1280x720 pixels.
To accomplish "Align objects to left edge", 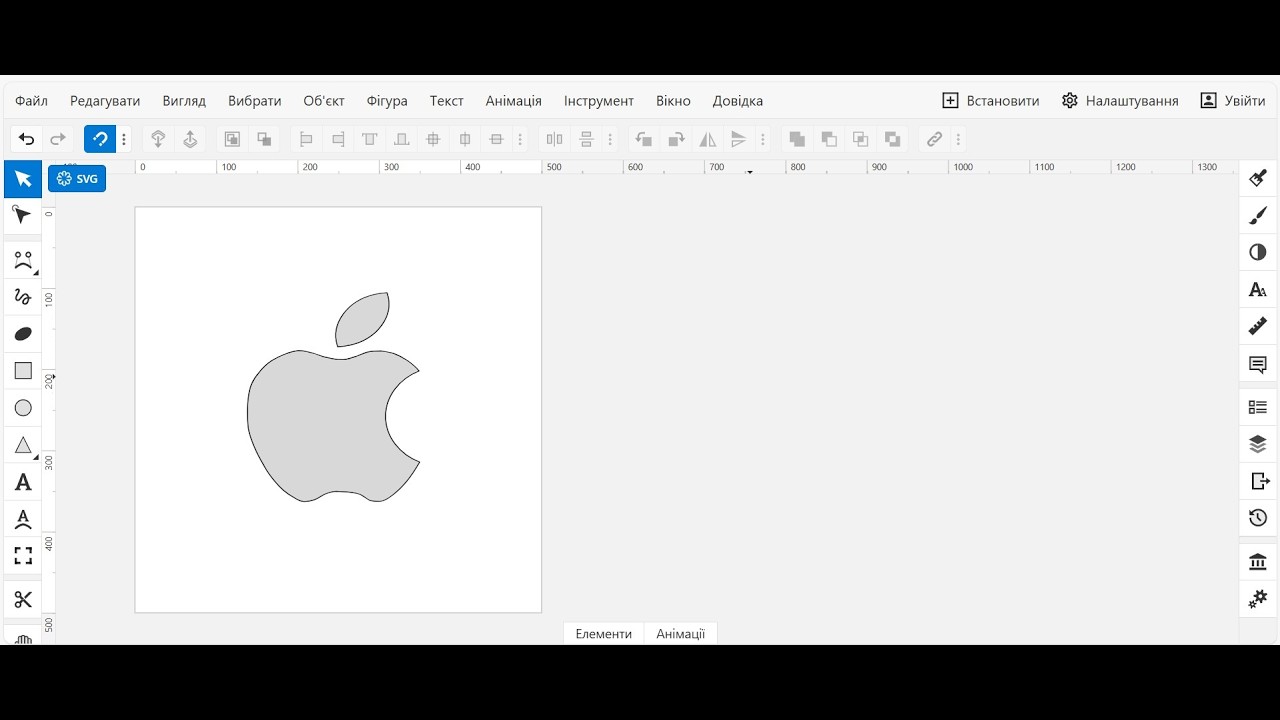I will pos(306,139).
